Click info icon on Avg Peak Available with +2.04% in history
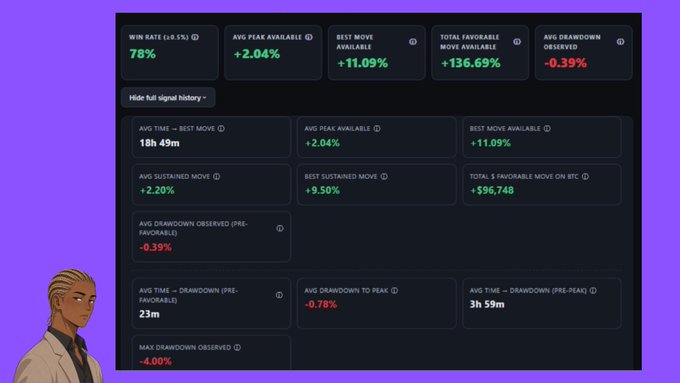The image size is (680, 383). tap(377, 128)
